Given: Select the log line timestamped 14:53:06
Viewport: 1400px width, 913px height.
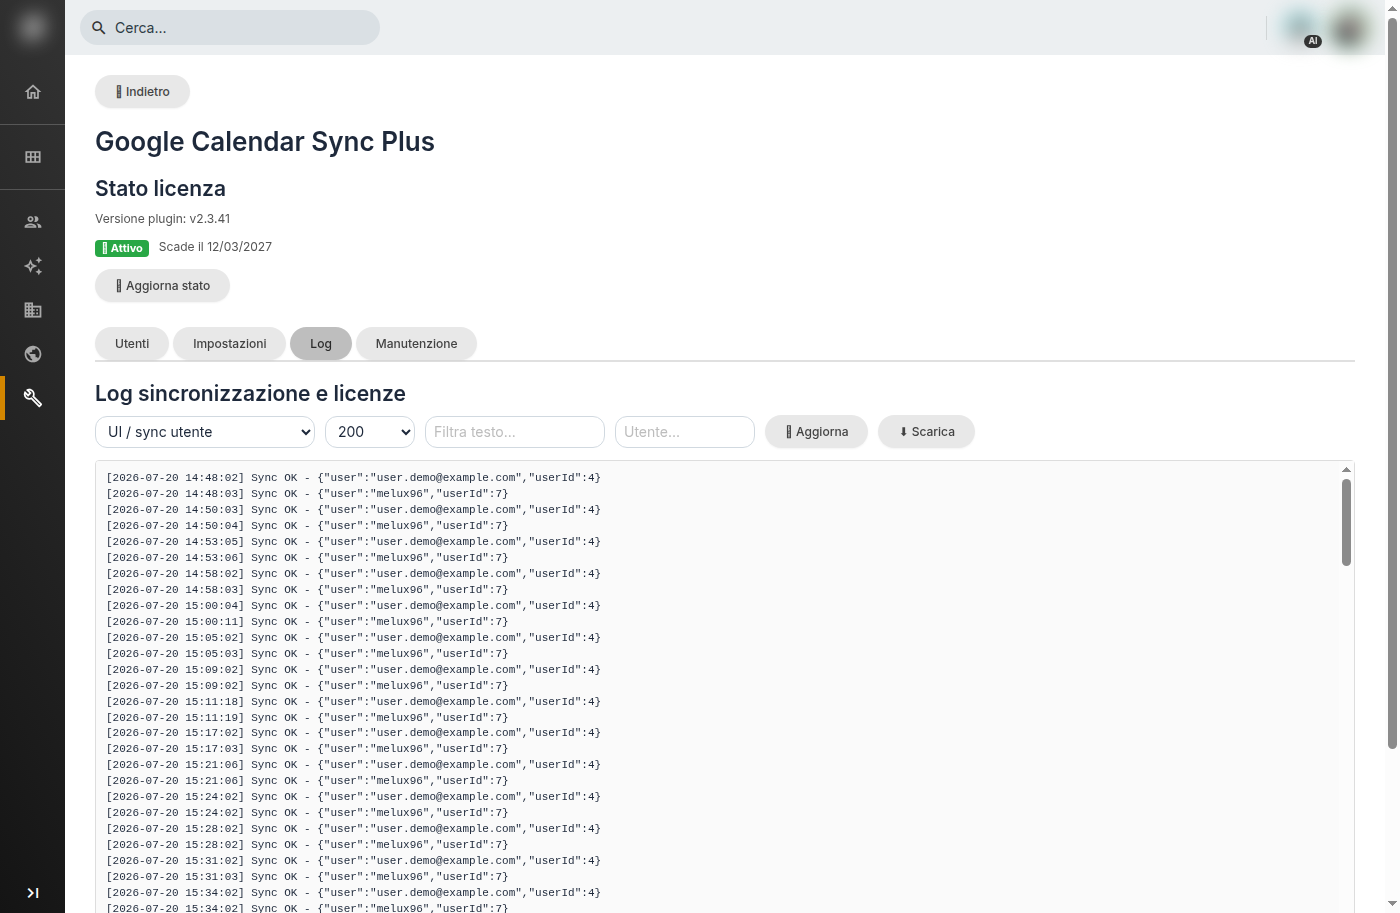Looking at the screenshot, I should point(307,558).
